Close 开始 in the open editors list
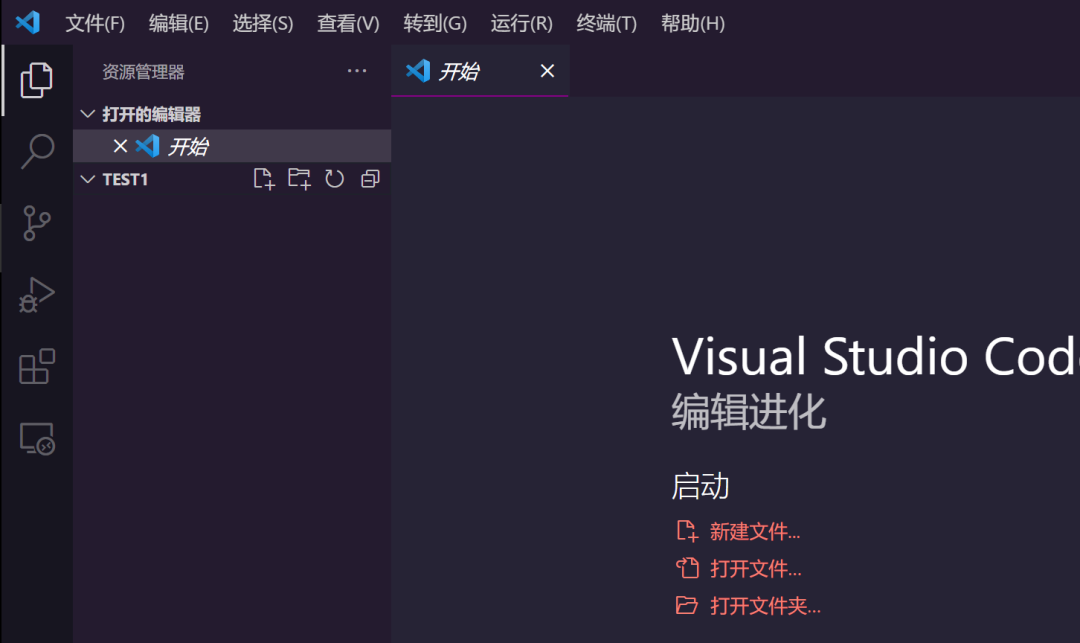1080x643 pixels. [121, 146]
